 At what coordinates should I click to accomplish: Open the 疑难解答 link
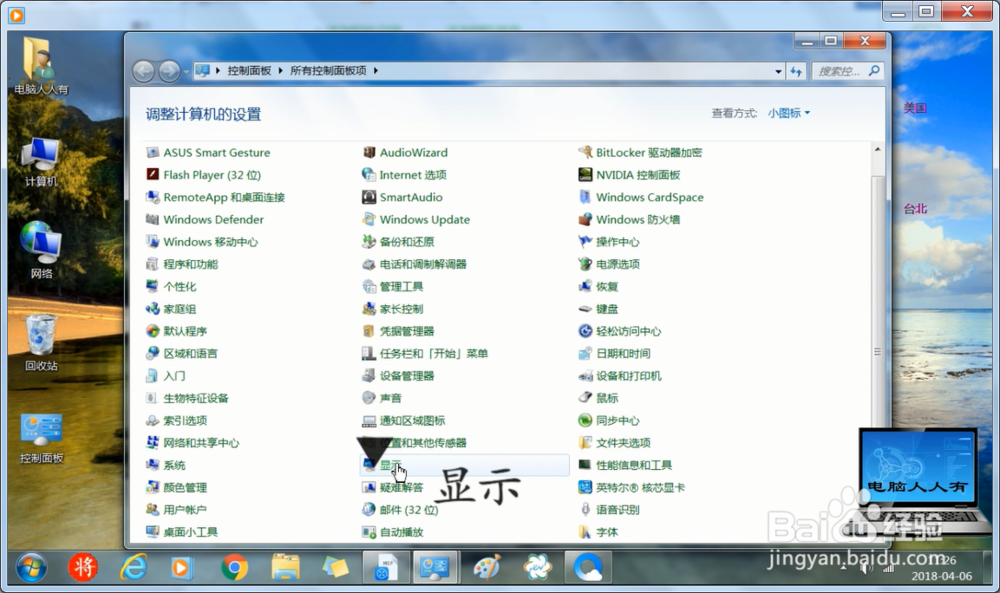point(402,487)
